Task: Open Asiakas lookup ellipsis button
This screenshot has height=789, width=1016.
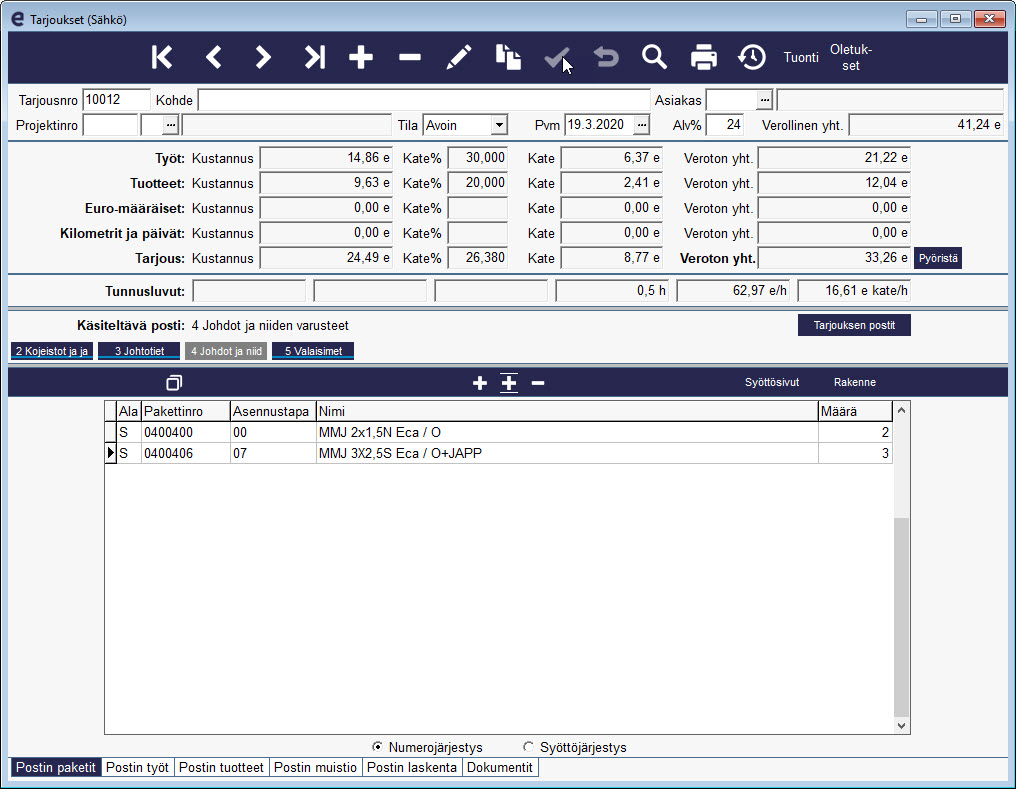Action: tap(765, 100)
